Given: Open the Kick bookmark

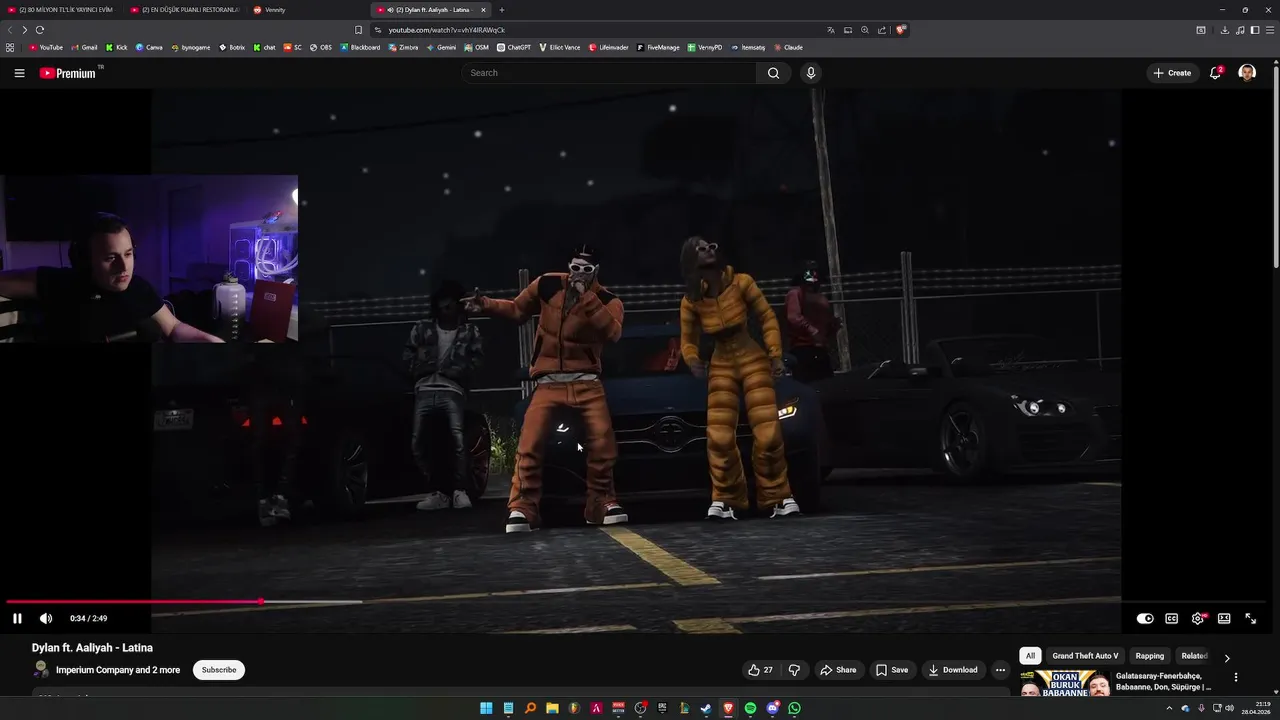Looking at the screenshot, I should pos(116,47).
